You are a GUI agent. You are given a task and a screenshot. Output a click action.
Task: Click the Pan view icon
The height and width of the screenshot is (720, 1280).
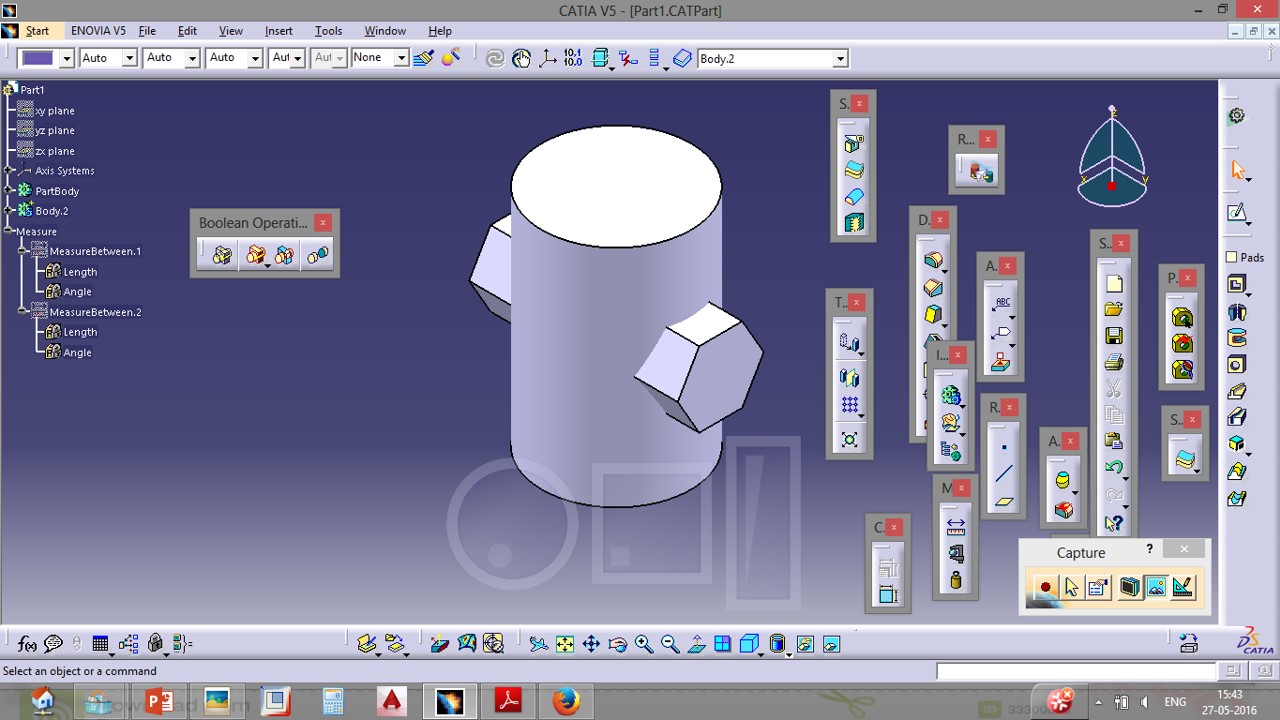[591, 644]
